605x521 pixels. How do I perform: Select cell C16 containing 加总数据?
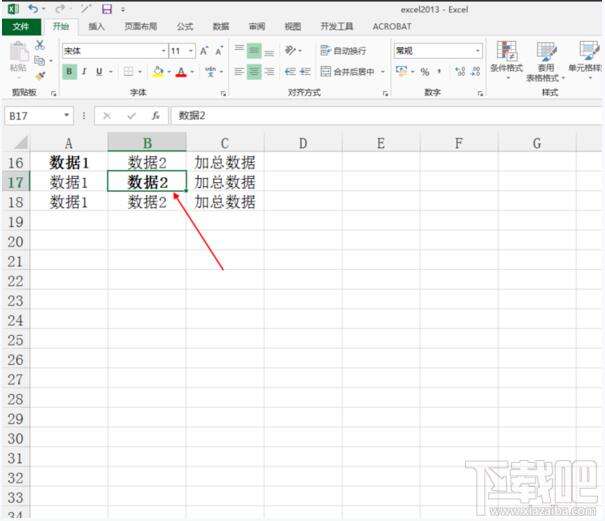pos(224,162)
